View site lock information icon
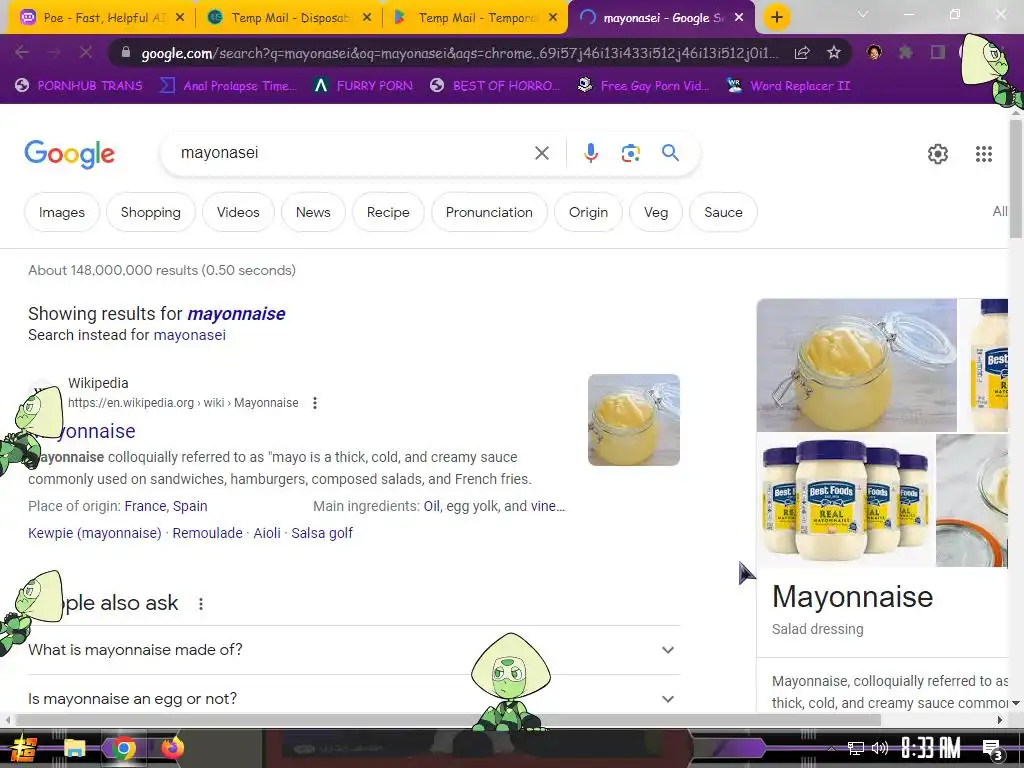Image resolution: width=1024 pixels, height=768 pixels. point(126,53)
